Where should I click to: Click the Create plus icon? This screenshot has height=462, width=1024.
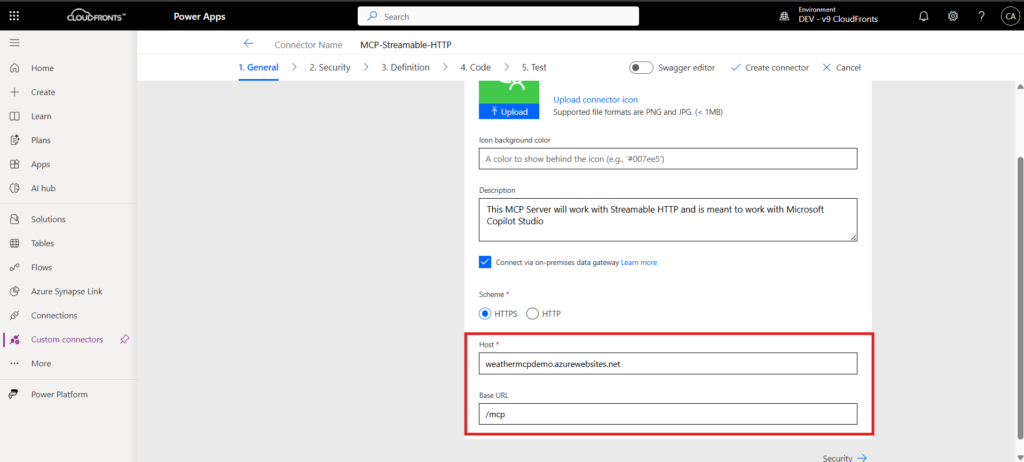tap(14, 92)
